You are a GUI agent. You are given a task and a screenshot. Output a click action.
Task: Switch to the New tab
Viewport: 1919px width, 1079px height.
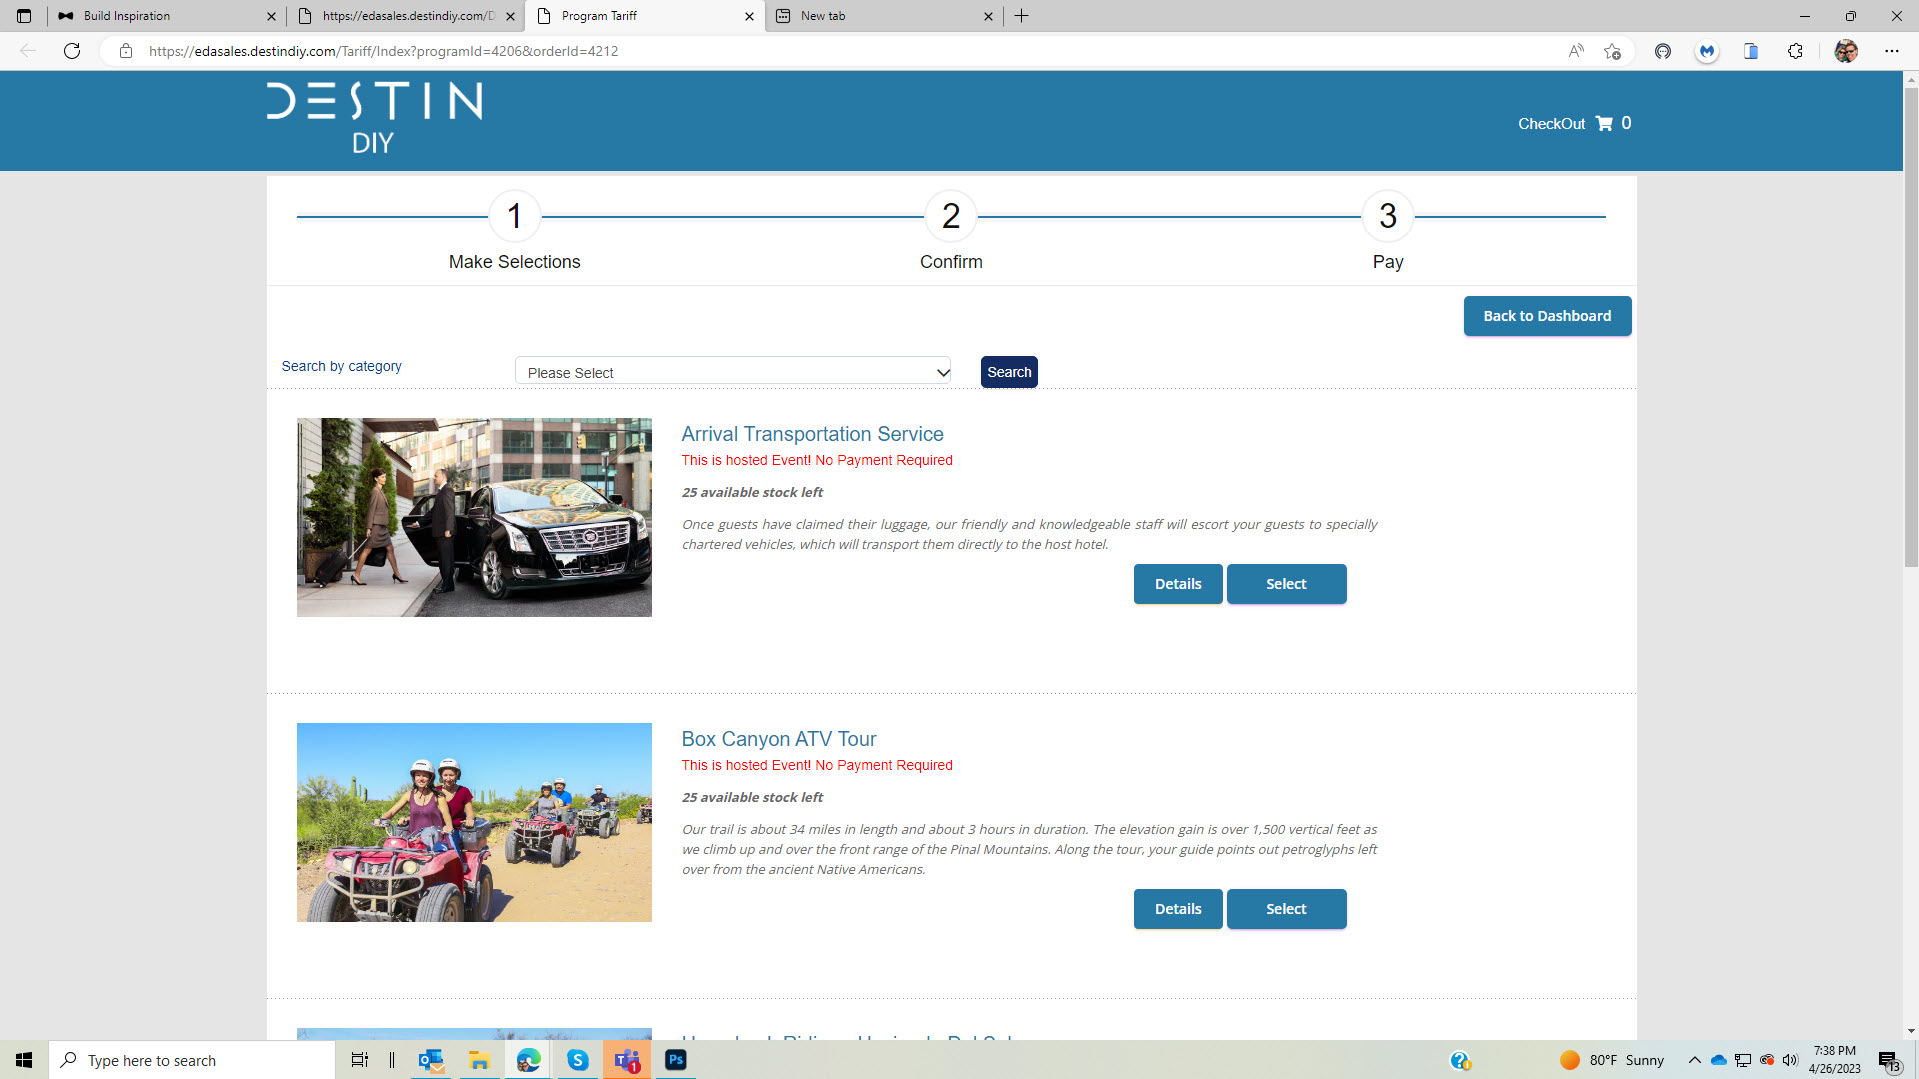point(885,16)
